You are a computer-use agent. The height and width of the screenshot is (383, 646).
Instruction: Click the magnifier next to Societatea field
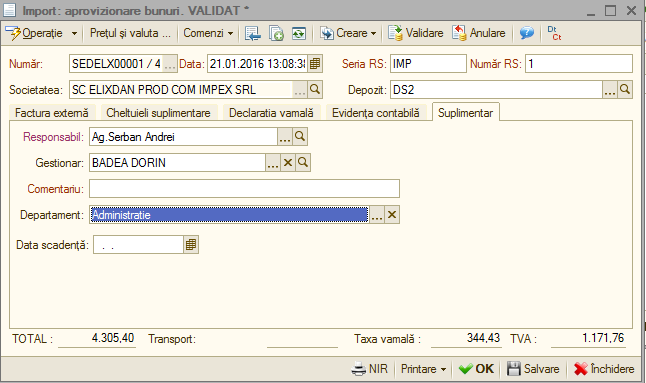point(315,89)
